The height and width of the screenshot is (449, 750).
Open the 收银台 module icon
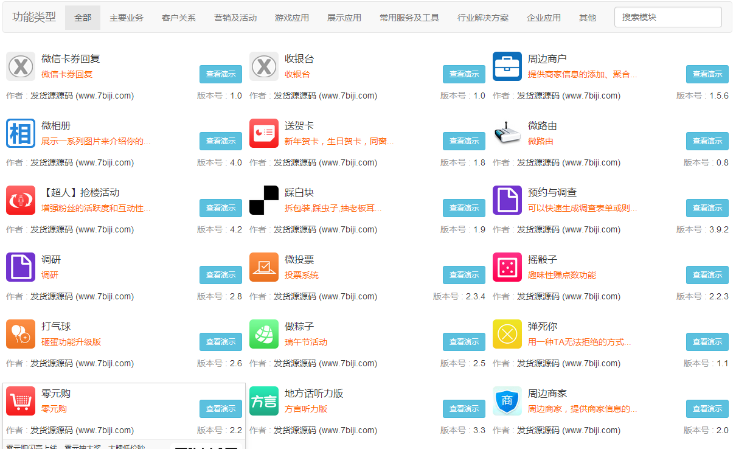click(x=264, y=66)
